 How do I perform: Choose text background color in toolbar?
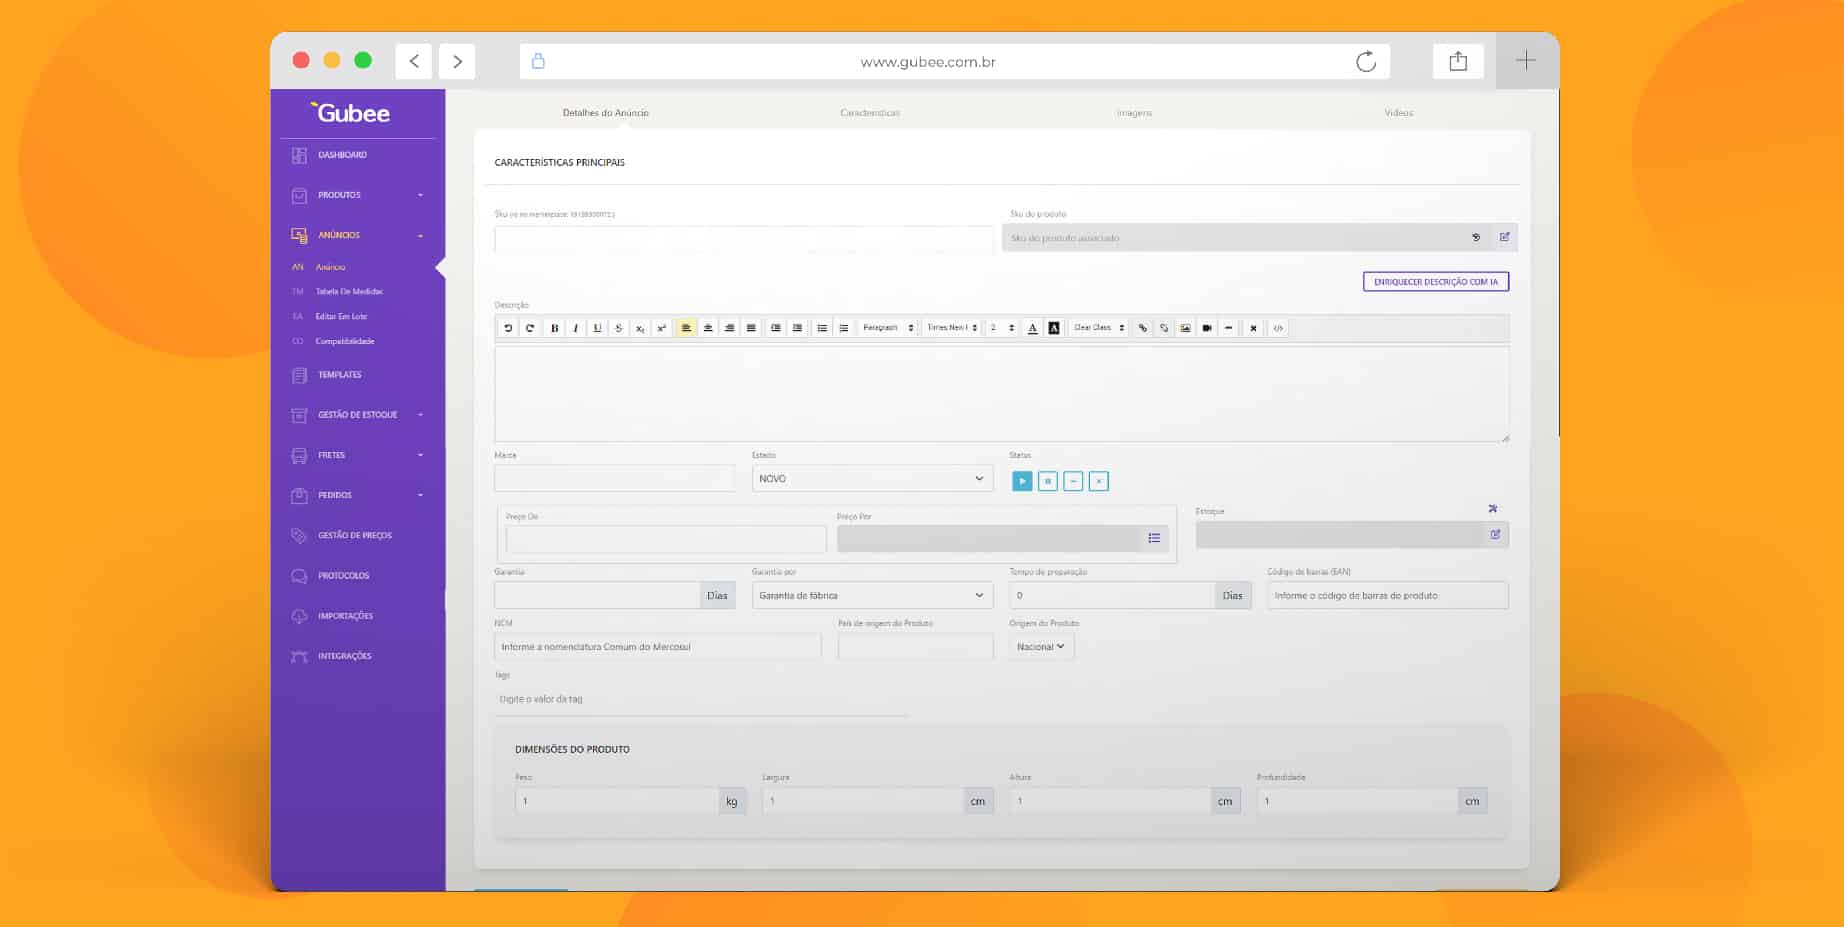[x=1054, y=328]
